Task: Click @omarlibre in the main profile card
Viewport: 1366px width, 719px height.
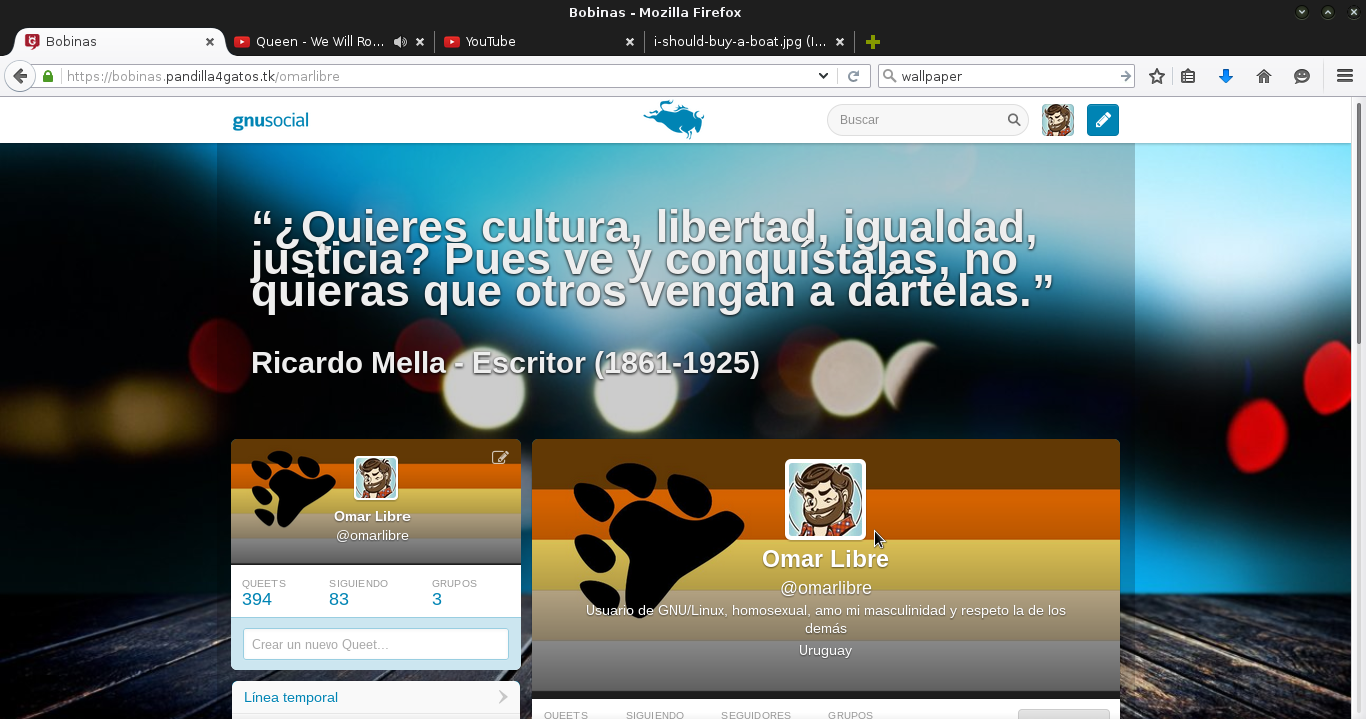Action: pyautogui.click(x=825, y=588)
